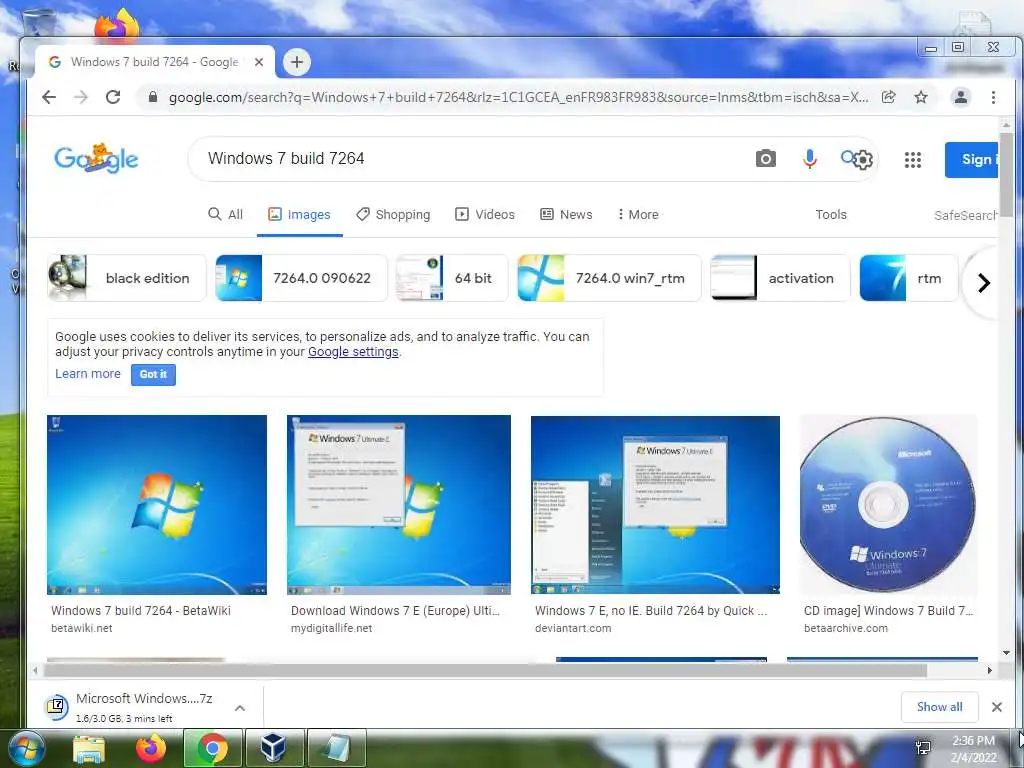Open Windows Explorer from the taskbar
1024x768 pixels.
[x=89, y=749]
